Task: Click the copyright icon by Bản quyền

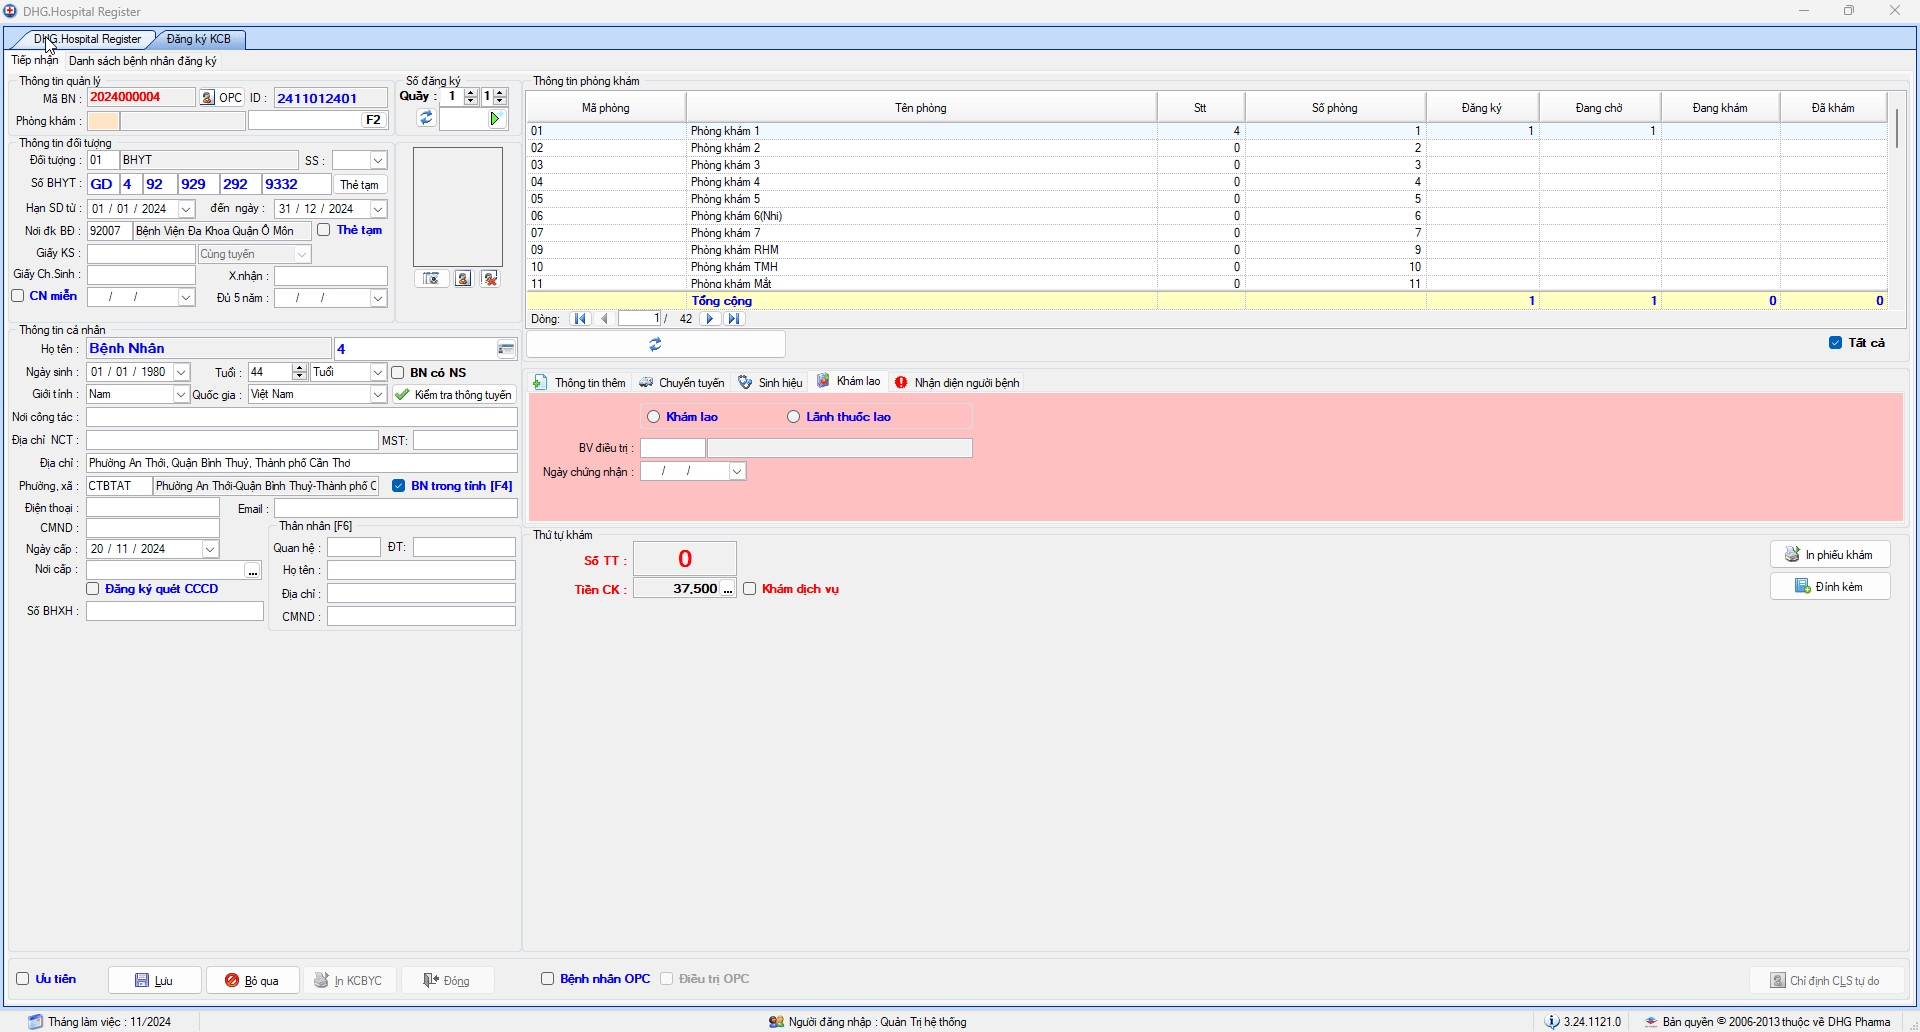Action: (1651, 1021)
